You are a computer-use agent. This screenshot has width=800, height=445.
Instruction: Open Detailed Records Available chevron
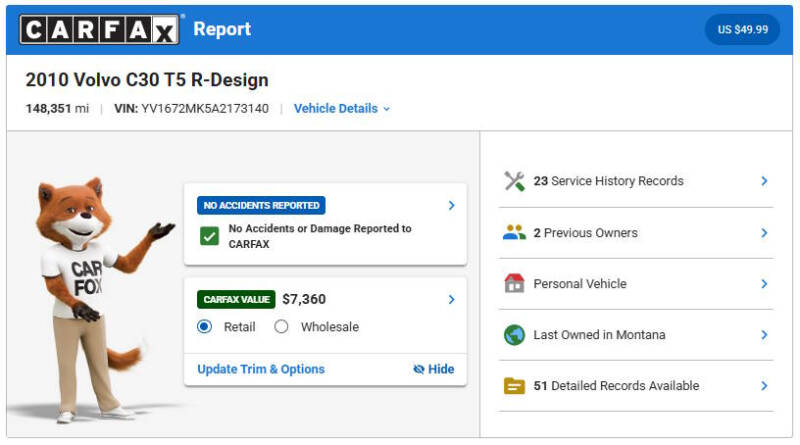[764, 386]
